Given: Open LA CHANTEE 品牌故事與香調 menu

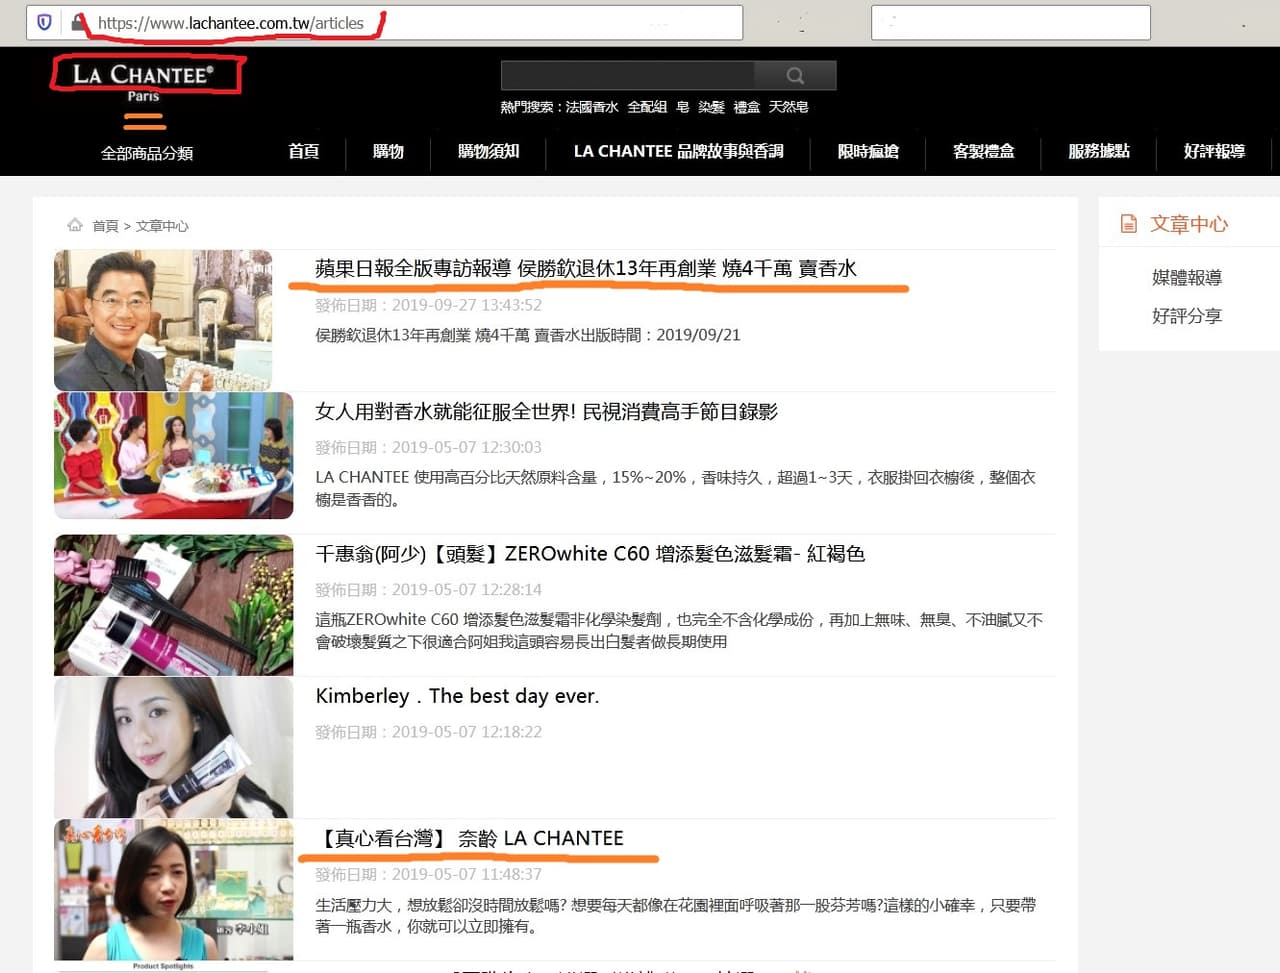Looking at the screenshot, I should 679,151.
